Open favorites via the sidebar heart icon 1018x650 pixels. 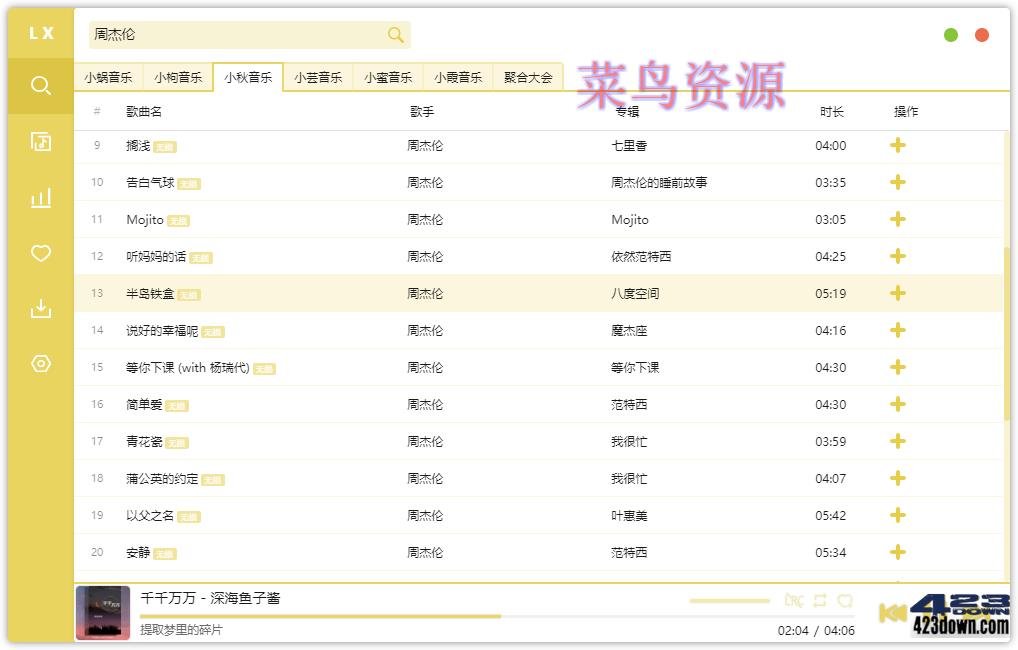[x=39, y=253]
